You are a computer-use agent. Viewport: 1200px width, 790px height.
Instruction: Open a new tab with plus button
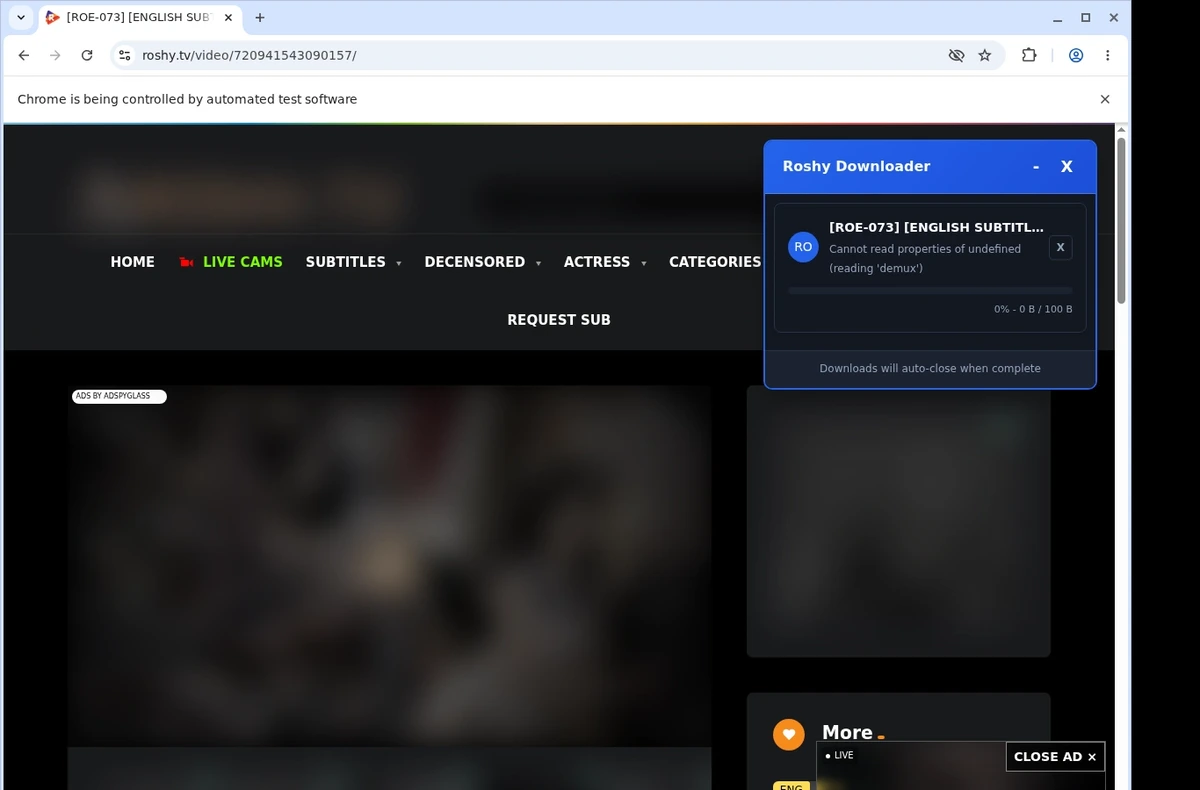[260, 18]
